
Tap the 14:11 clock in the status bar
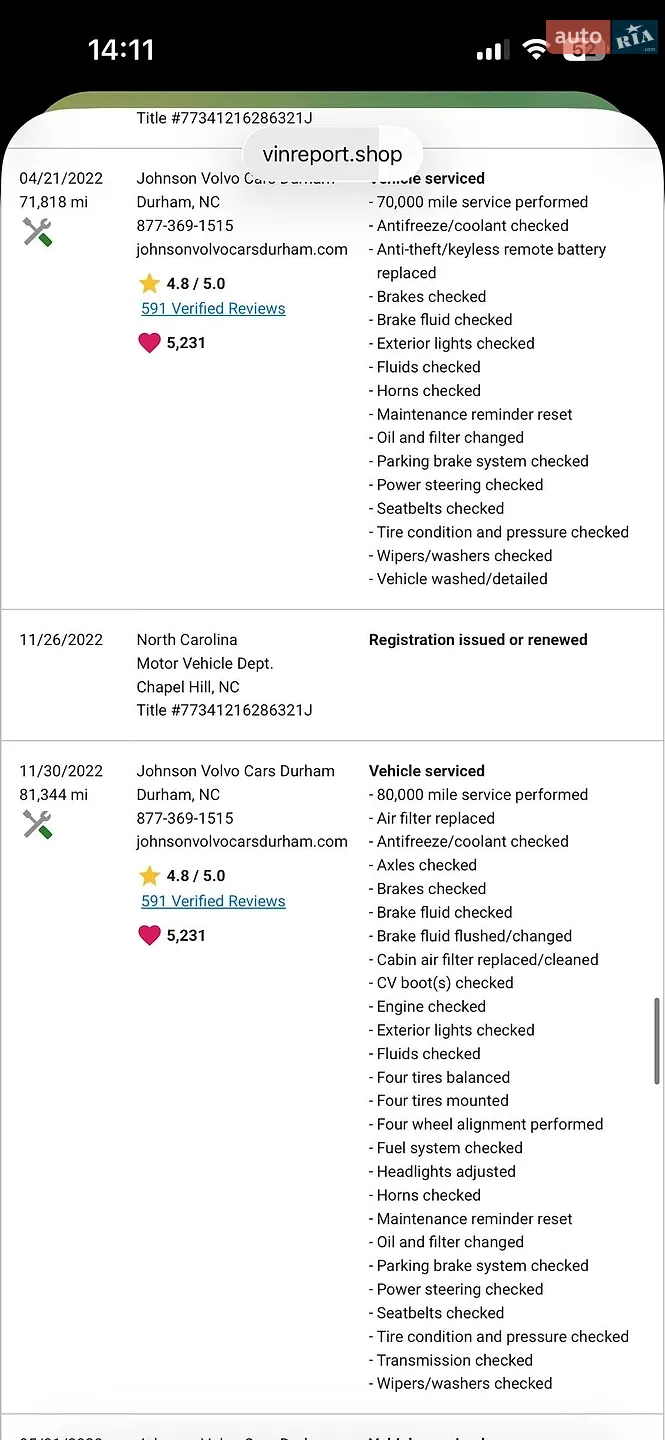pos(121,50)
